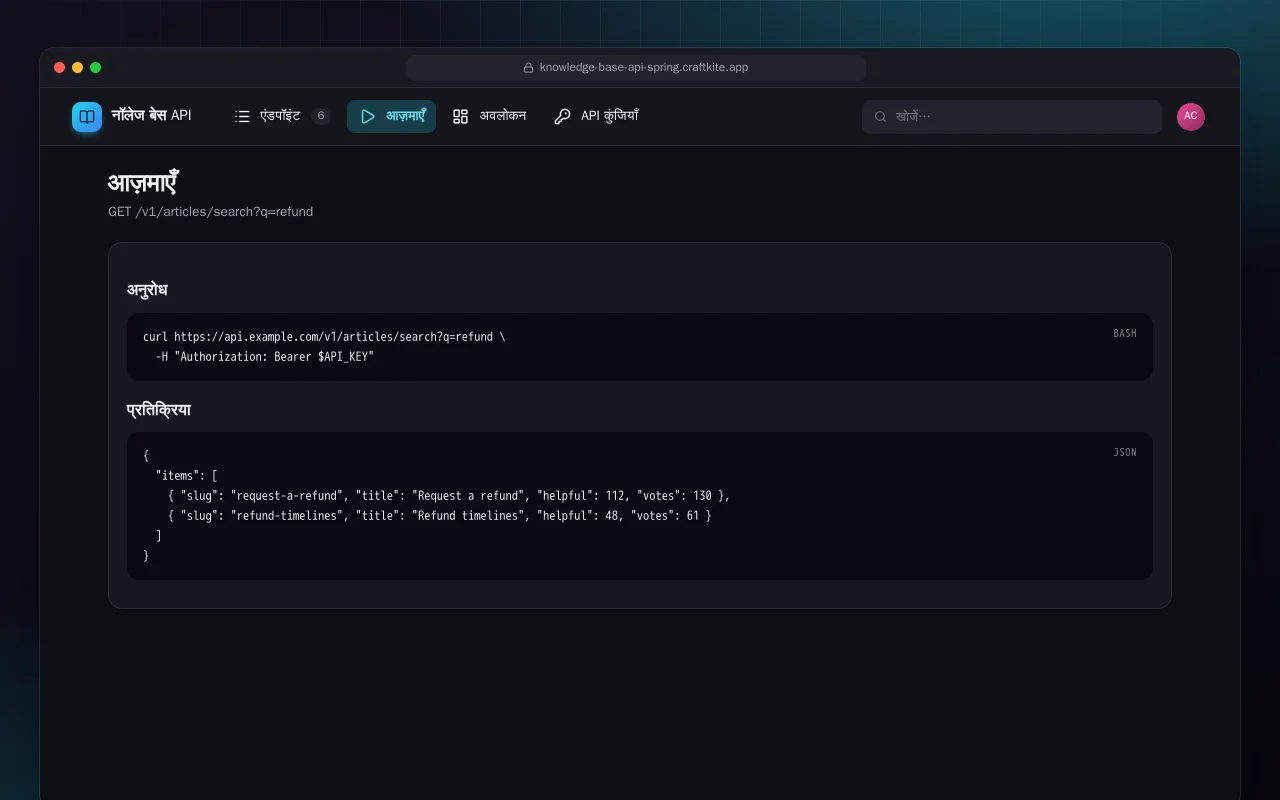Viewport: 1280px width, 800px height.
Task: Open the एंडपॉइंट tab
Action: pyautogui.click(x=282, y=116)
